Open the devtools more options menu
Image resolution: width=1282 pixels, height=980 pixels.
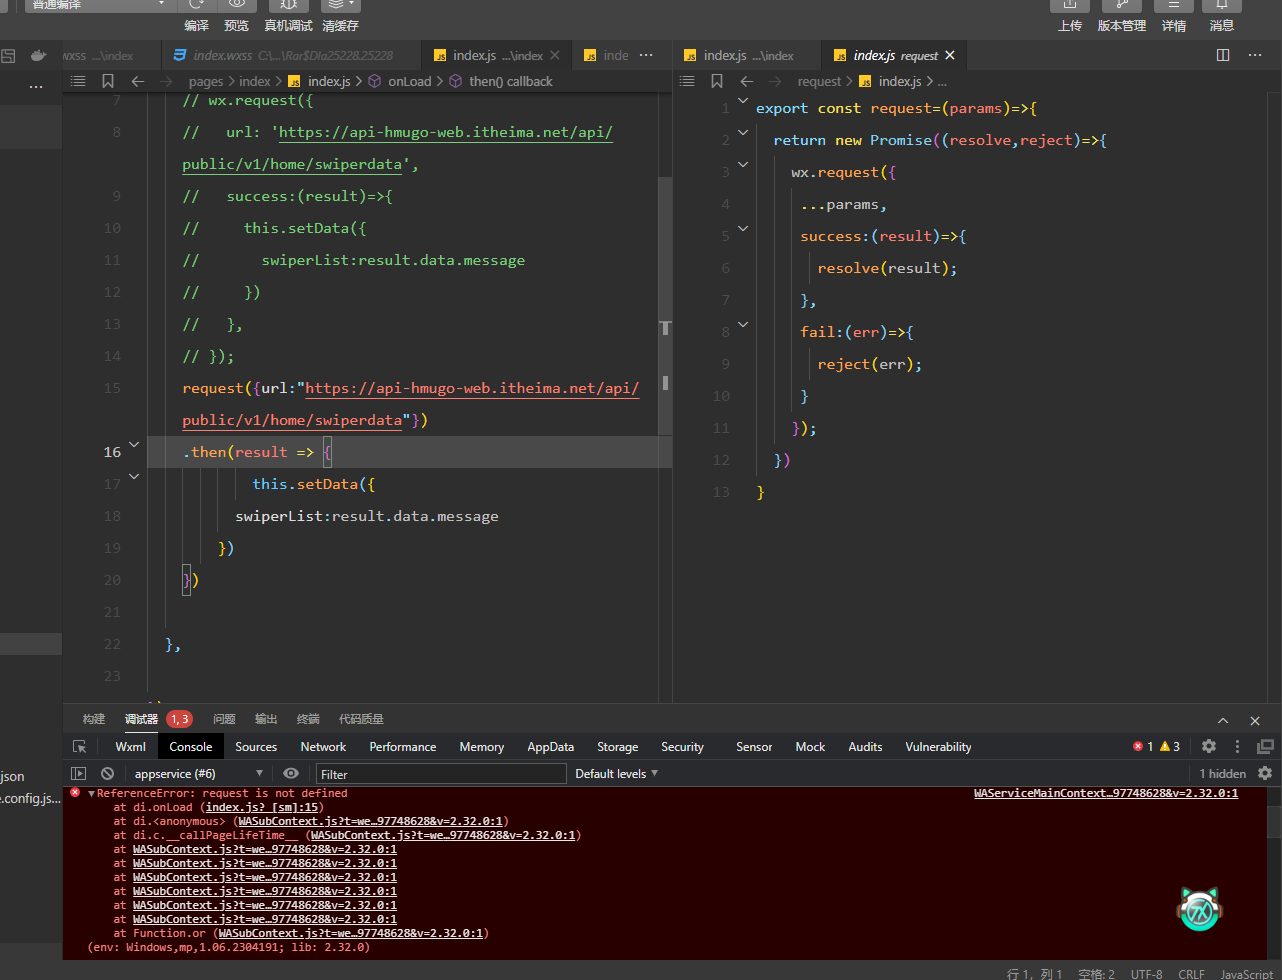coord(1238,746)
